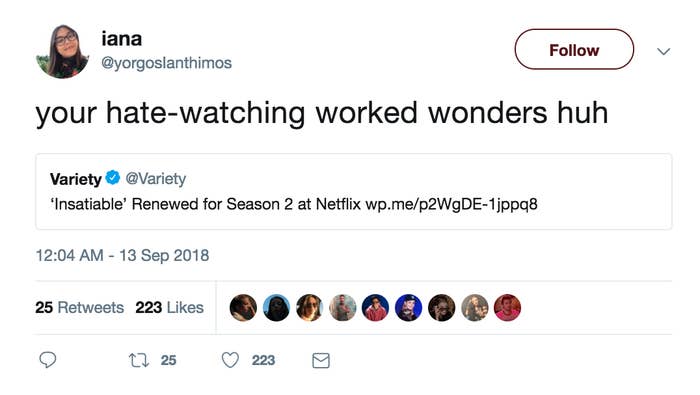This screenshot has height=395, width=700.
Task: Open the wp.me/p2WgDE-1jppq8 link
Action: point(451,204)
